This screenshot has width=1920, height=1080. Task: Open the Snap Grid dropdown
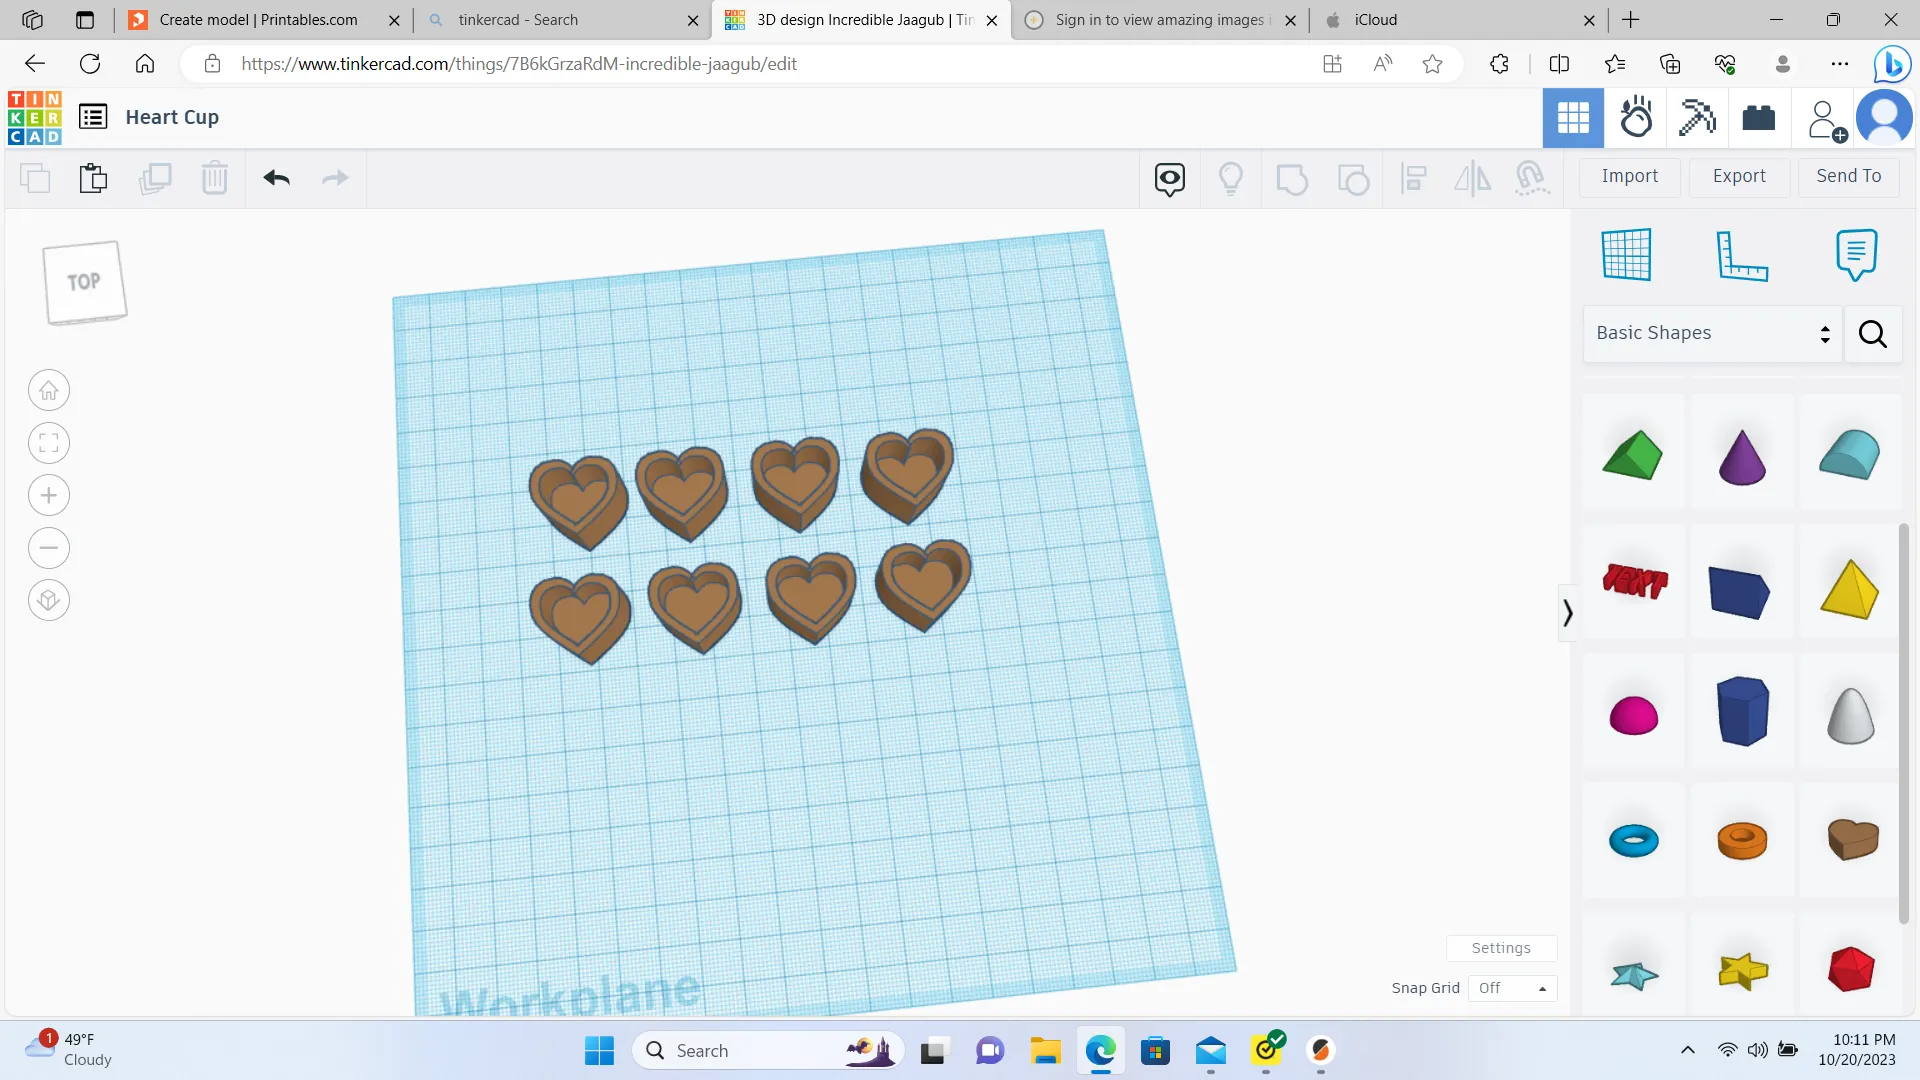[1511, 988]
